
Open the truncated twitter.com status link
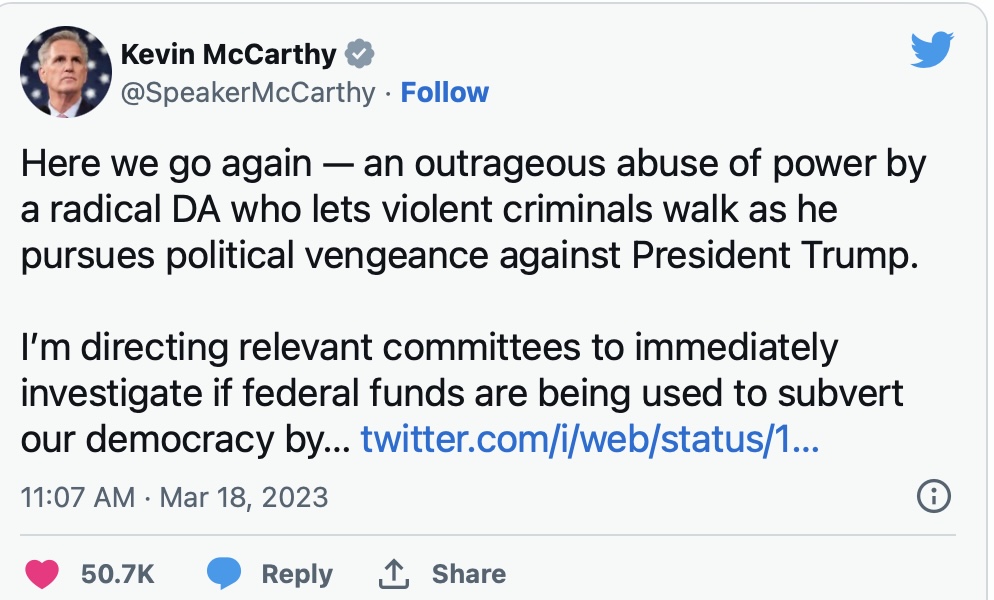click(590, 439)
